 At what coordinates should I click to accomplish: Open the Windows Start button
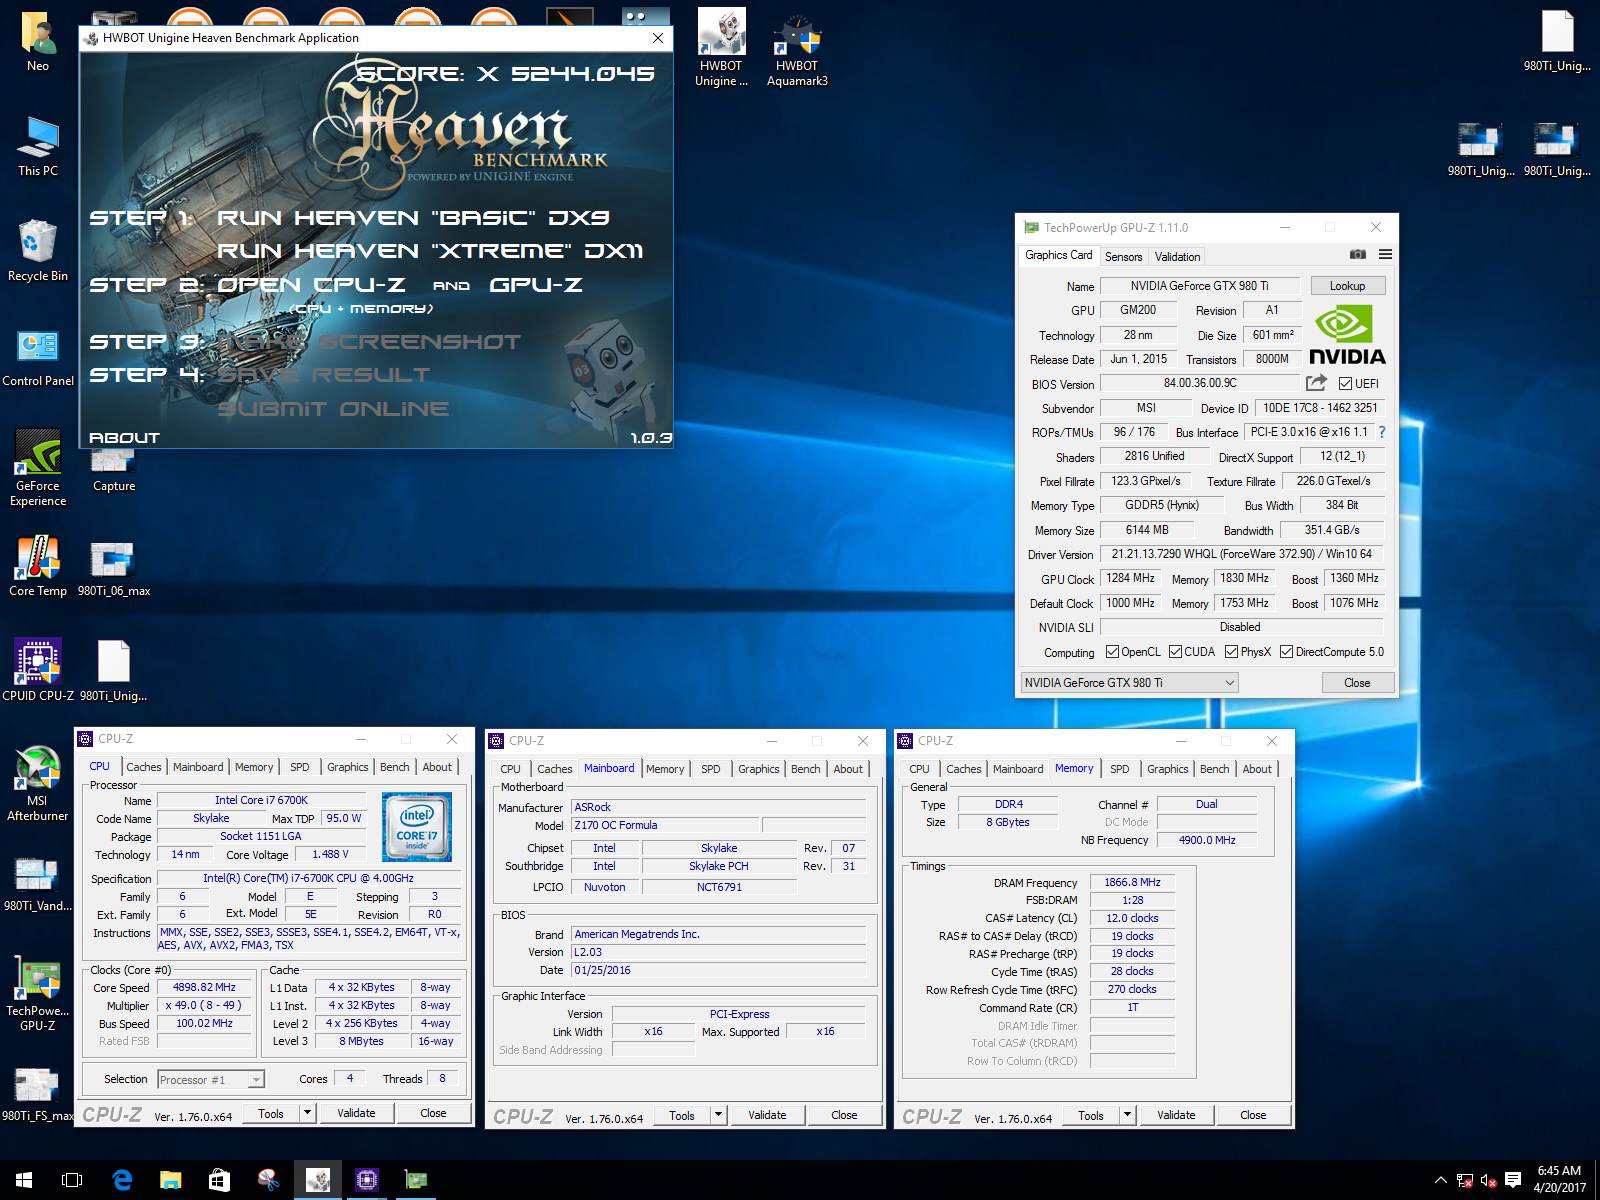[24, 1180]
